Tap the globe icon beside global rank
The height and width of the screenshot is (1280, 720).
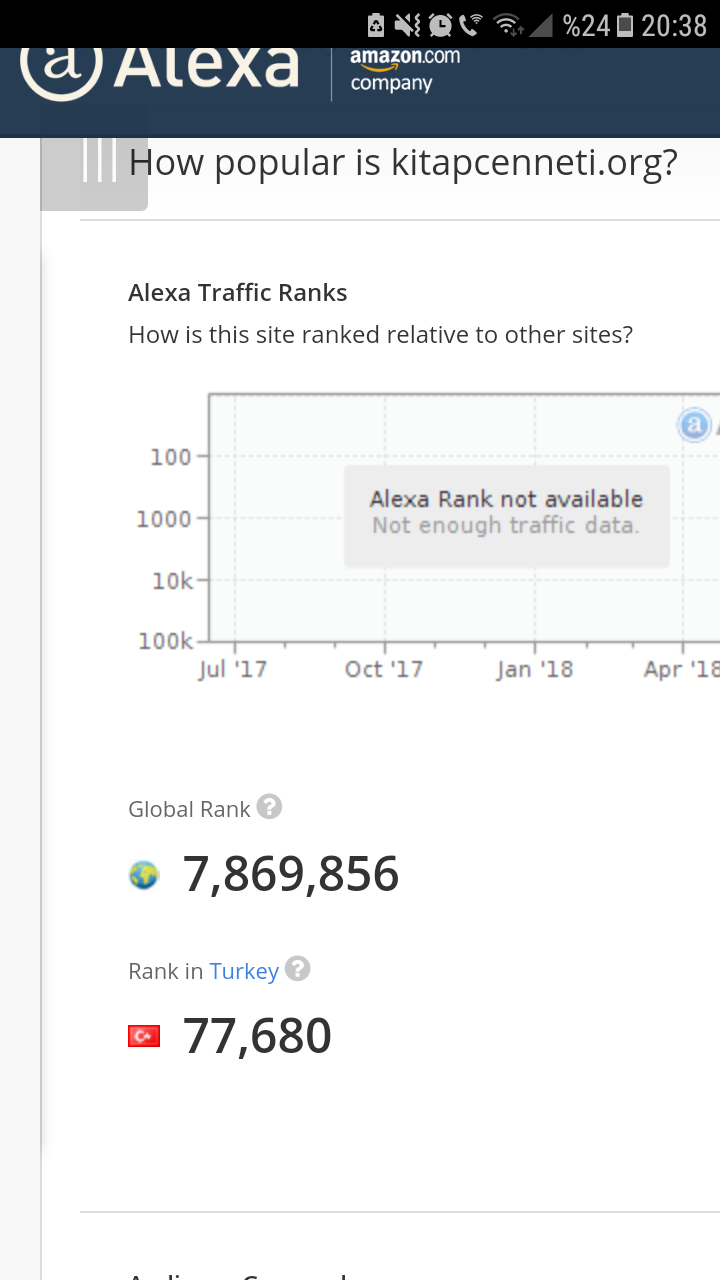[144, 876]
